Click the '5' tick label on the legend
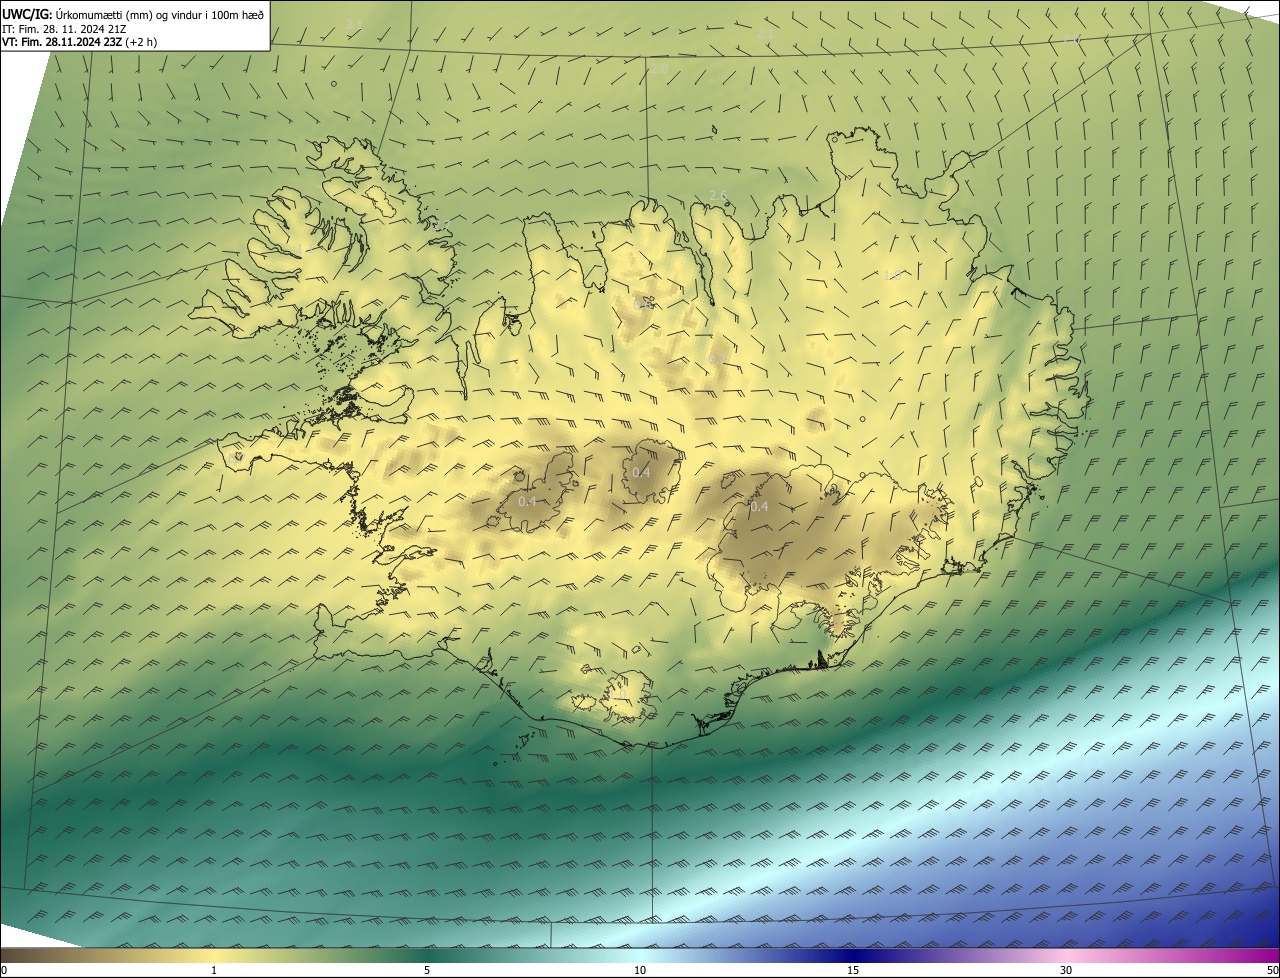 point(427,970)
